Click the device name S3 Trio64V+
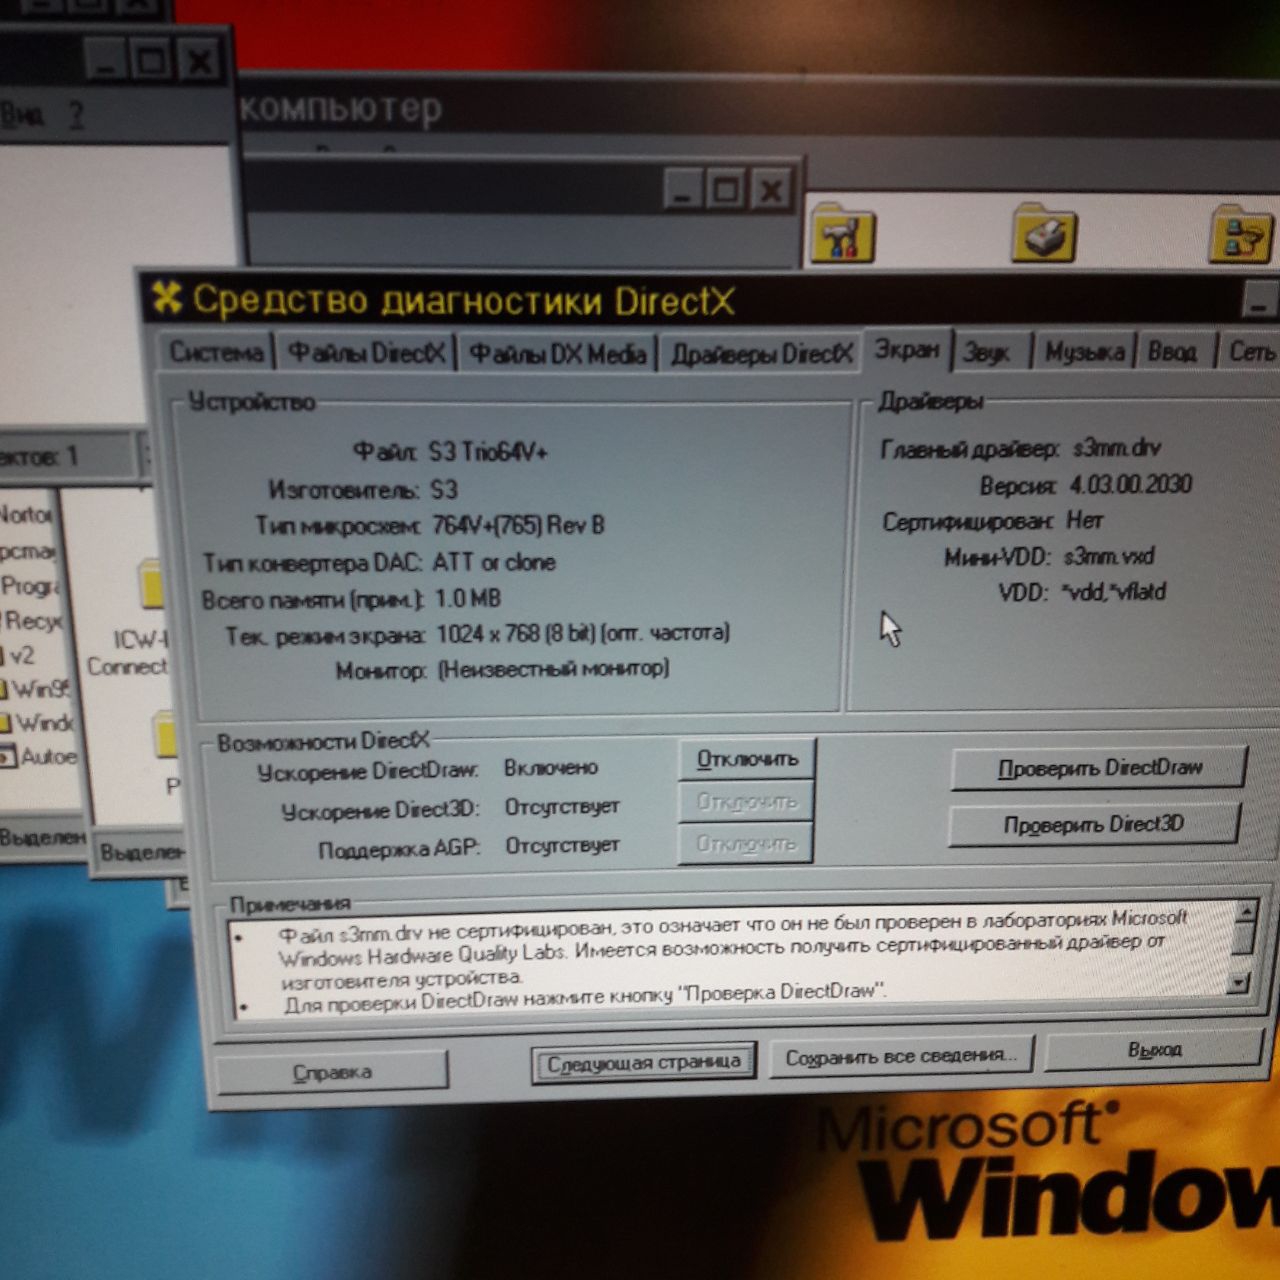The image size is (1280, 1280). point(488,452)
